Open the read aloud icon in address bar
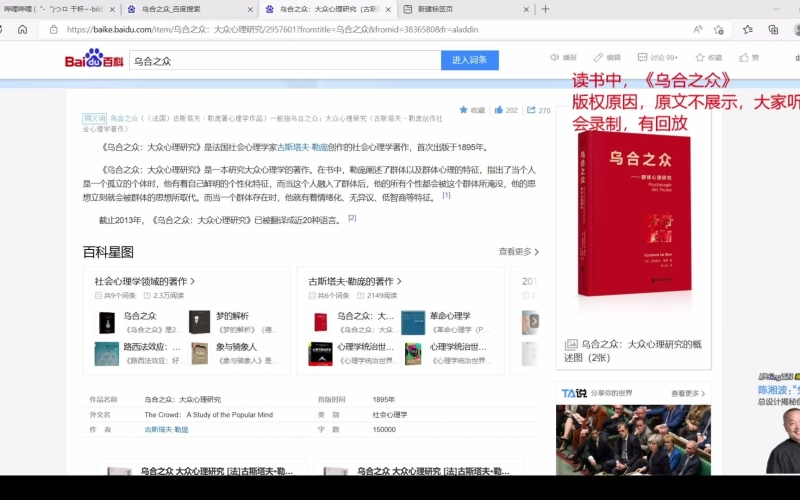 coord(697,30)
